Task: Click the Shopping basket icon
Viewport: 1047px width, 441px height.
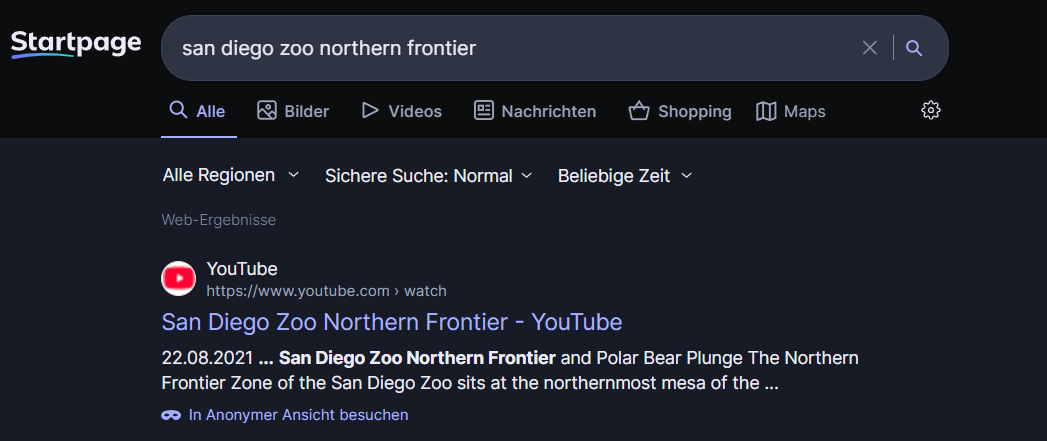Action: (639, 111)
